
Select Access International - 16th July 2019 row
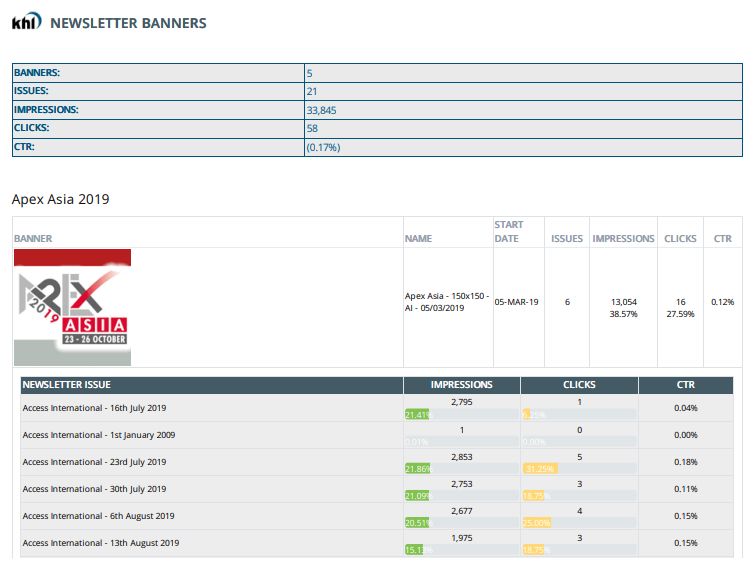pyautogui.click(x=377, y=408)
